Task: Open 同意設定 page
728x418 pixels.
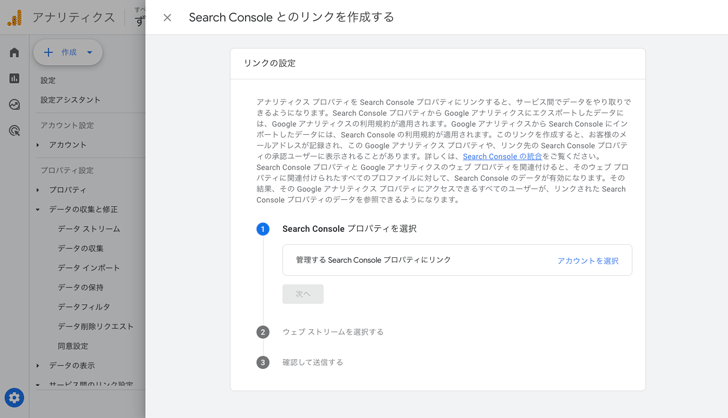Action: click(72, 346)
